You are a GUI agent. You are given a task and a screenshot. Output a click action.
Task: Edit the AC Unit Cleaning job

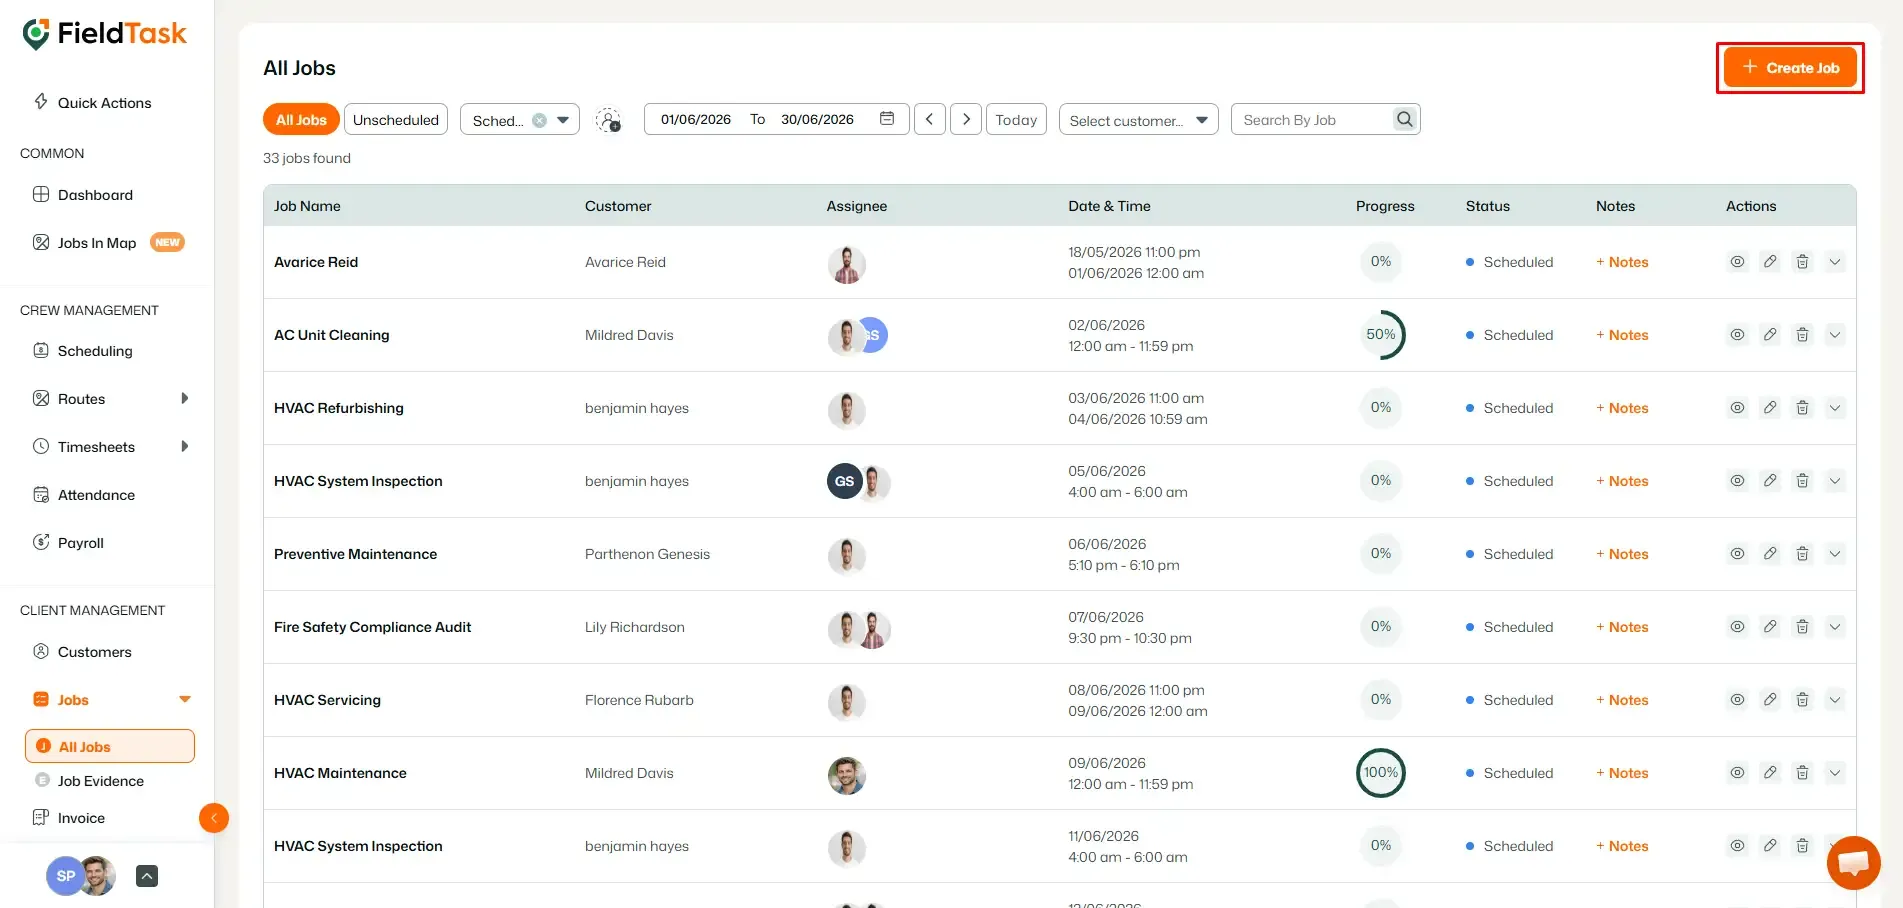click(x=1770, y=335)
